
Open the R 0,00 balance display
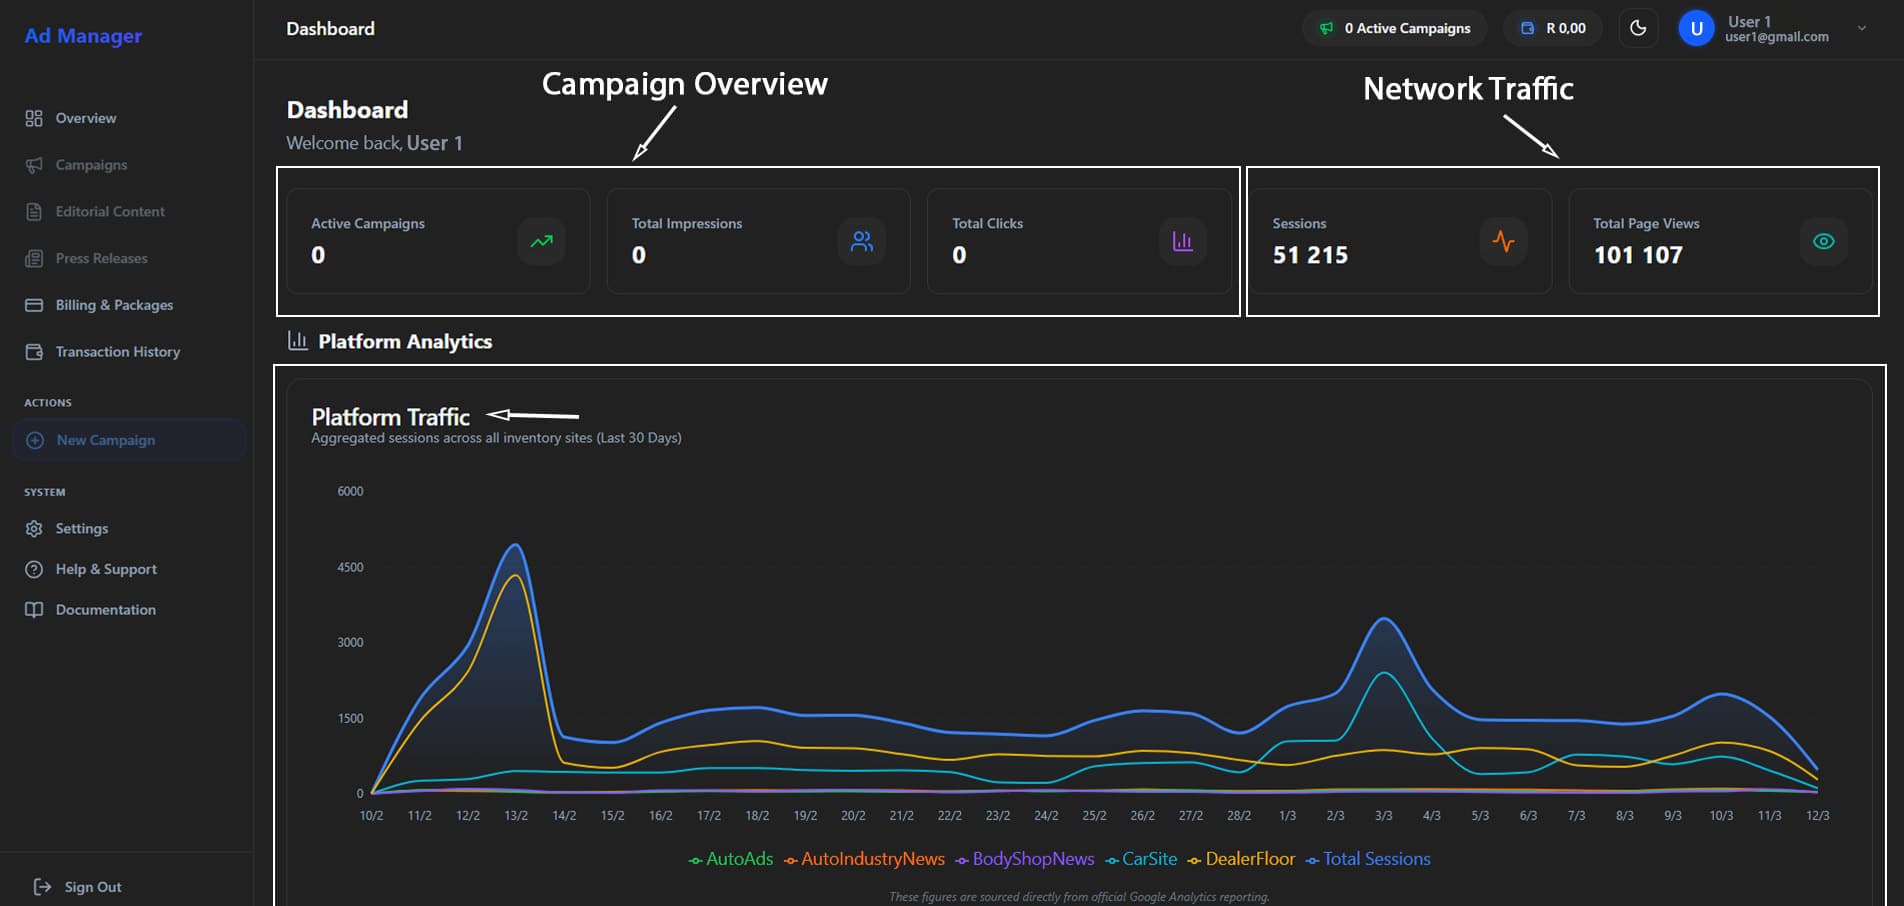pos(1552,28)
